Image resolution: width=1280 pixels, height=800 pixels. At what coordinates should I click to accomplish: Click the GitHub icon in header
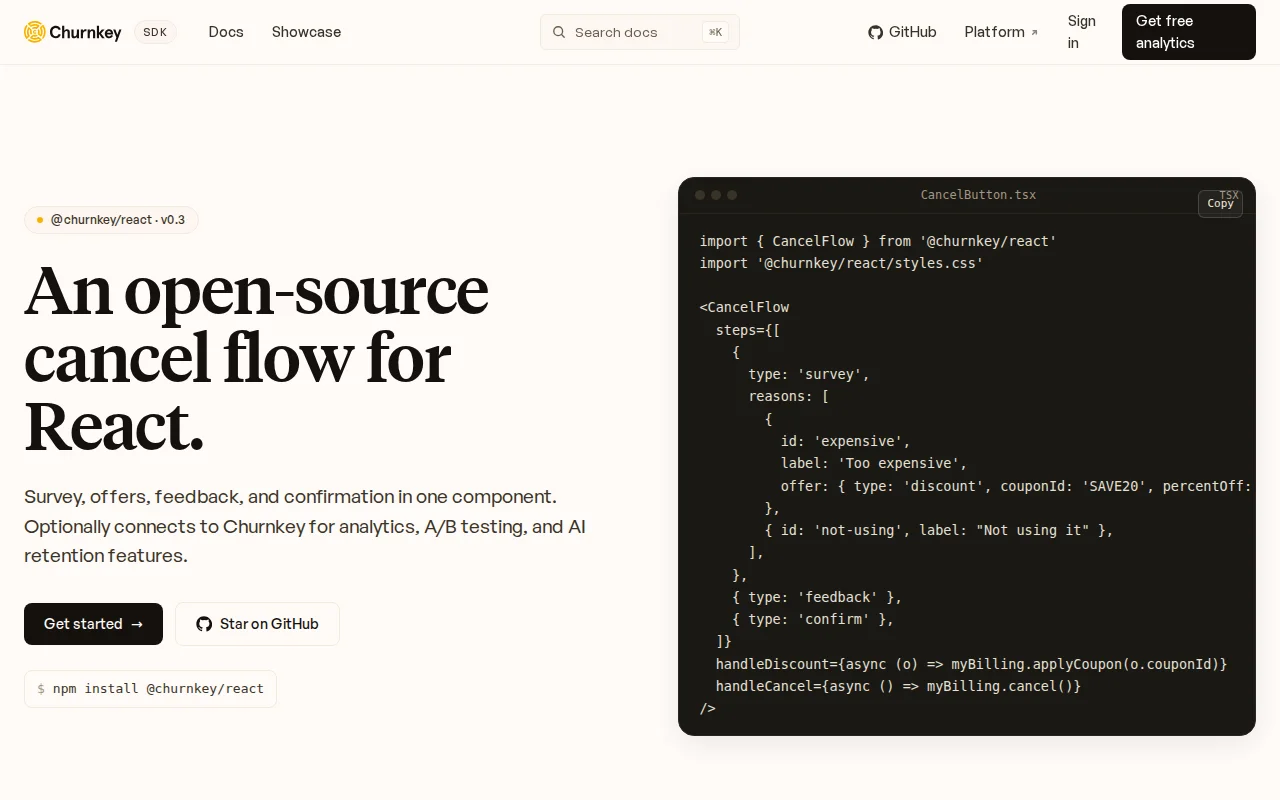(876, 32)
